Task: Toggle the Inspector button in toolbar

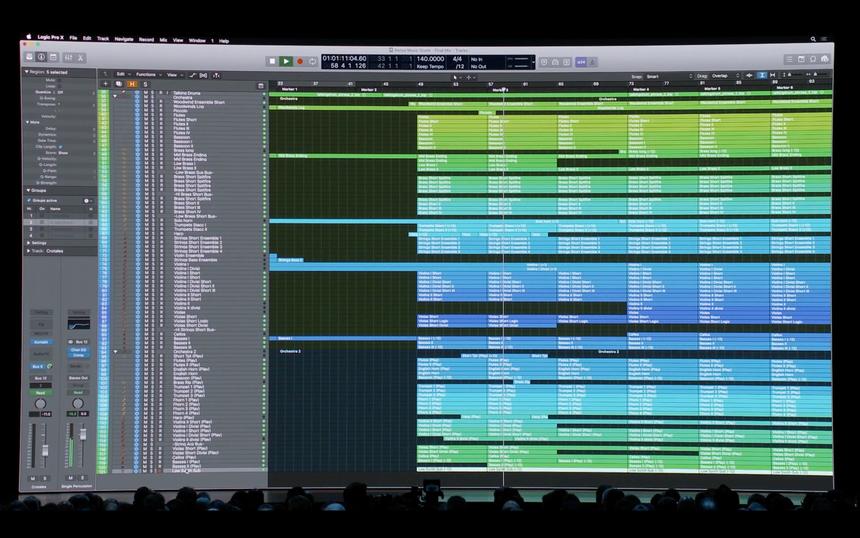Action: pyautogui.click(x=41, y=58)
